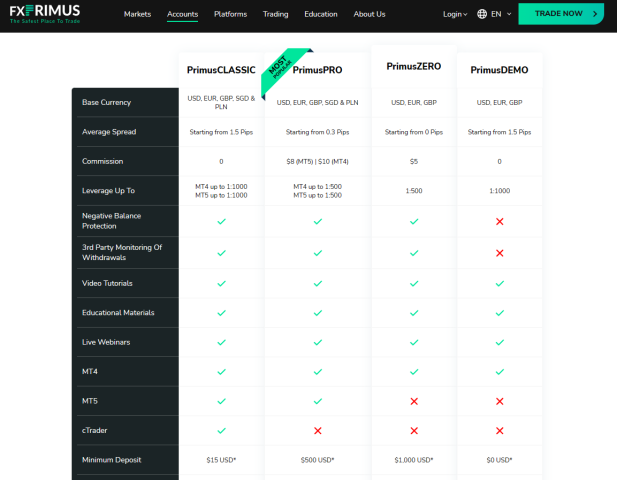The height and width of the screenshot is (480, 617).
Task: Click PrimusPRO Educational Materials checkmark
Action: [x=318, y=313]
